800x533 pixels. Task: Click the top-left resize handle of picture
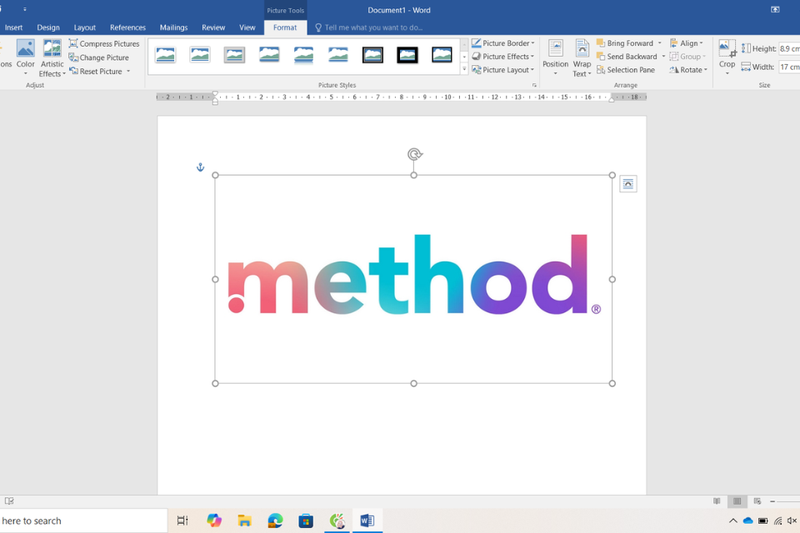coord(215,175)
